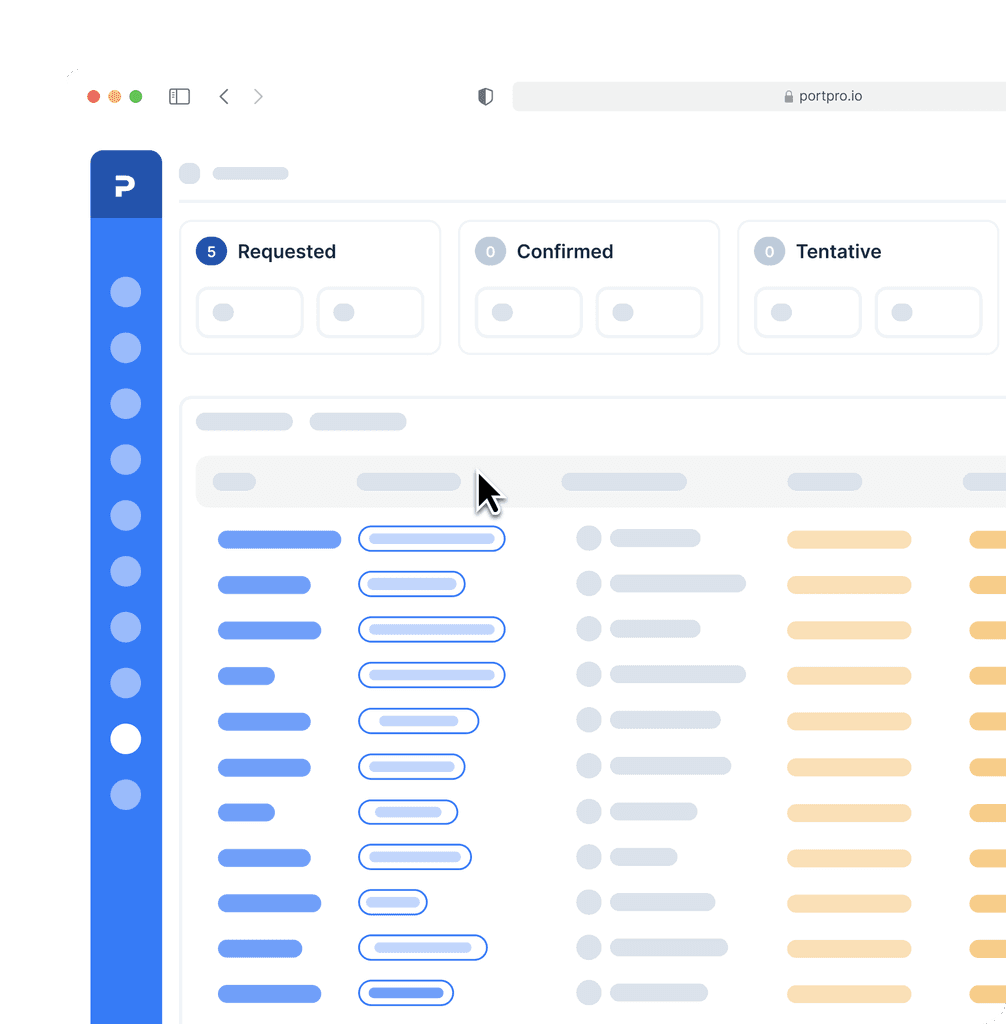Click the left filter pill under Requested
Image resolution: width=1006 pixels, height=1024 pixels.
coord(249,312)
